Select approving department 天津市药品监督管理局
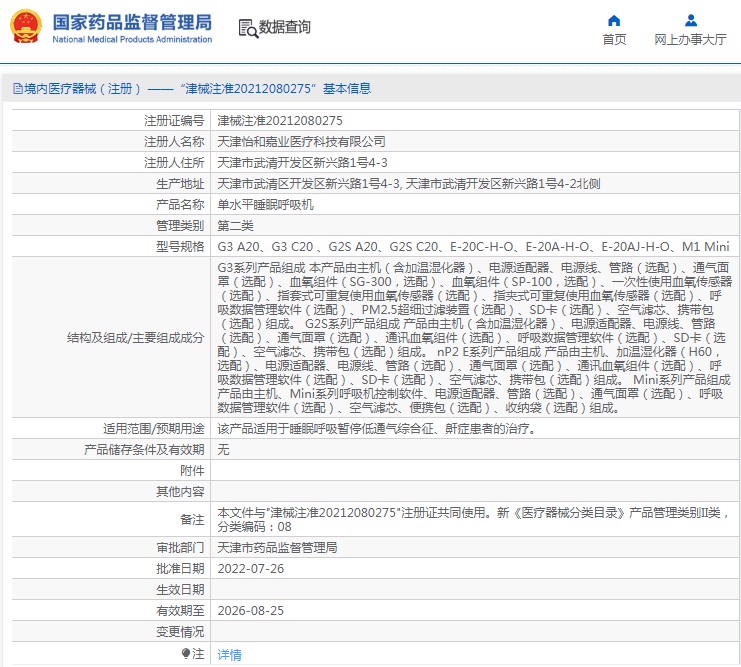 [x=277, y=547]
